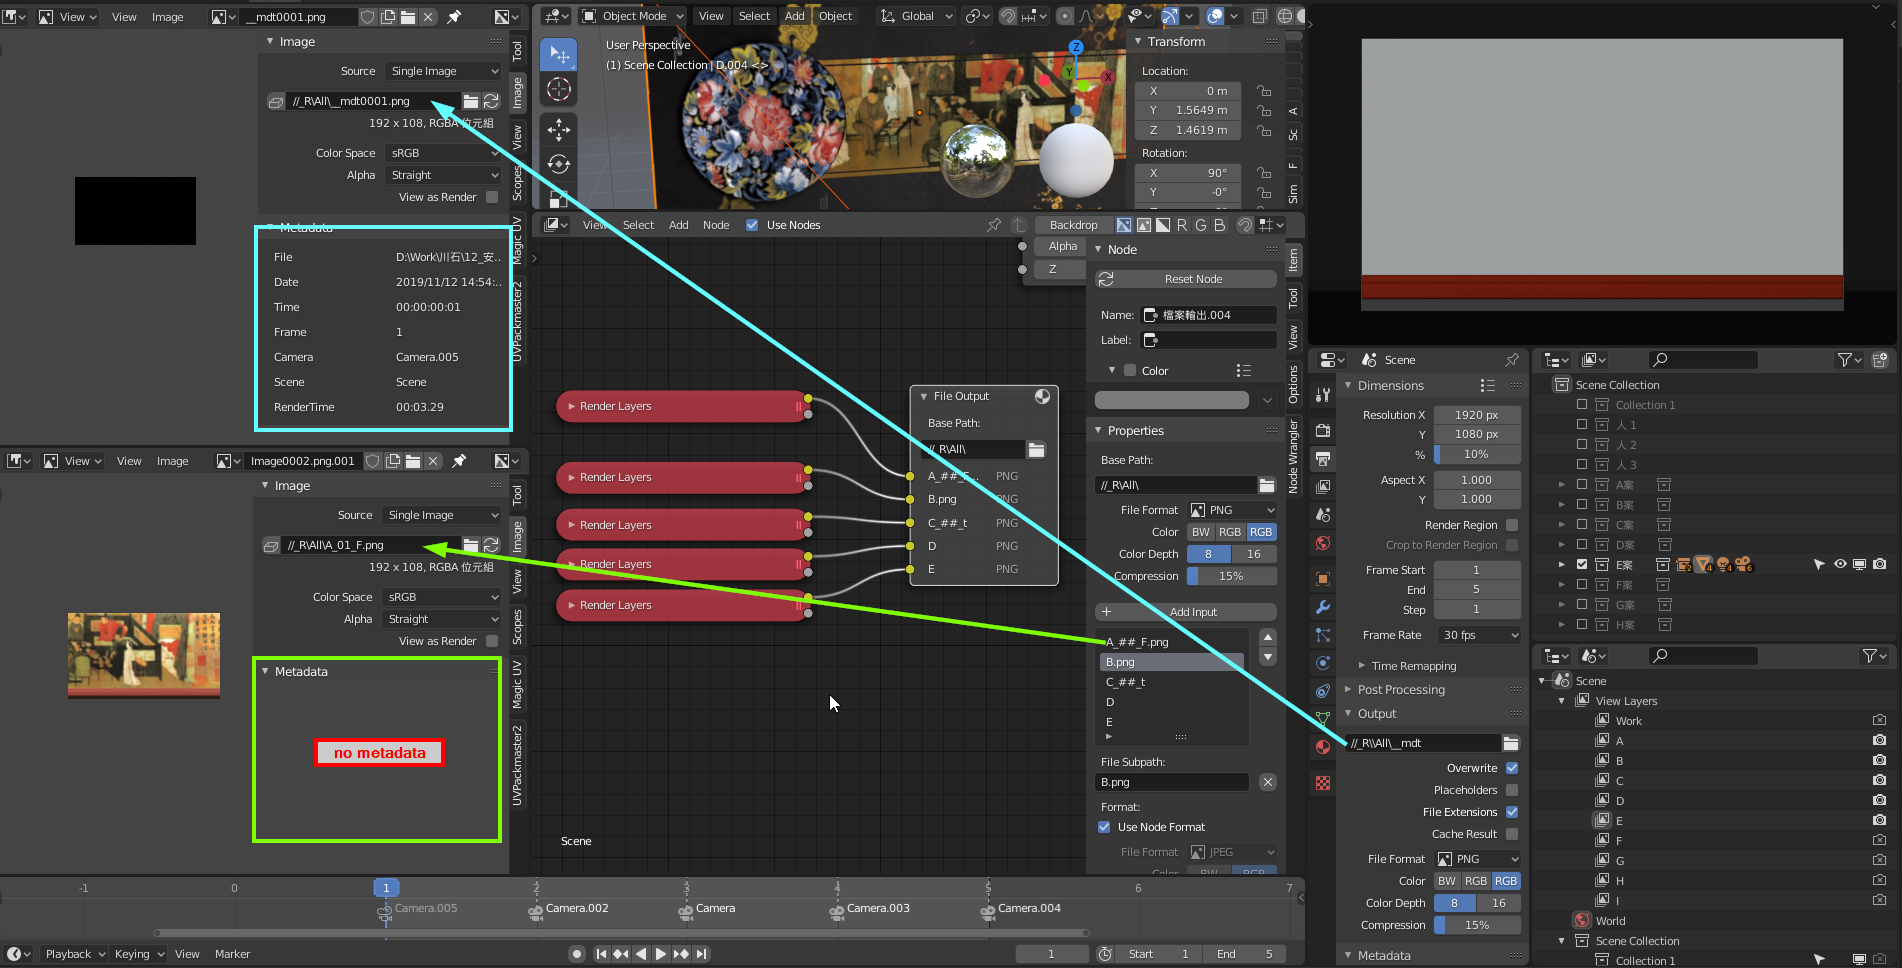This screenshot has width=1902, height=968.
Task: Collapse the Dimensions panel
Action: coord(1390,386)
